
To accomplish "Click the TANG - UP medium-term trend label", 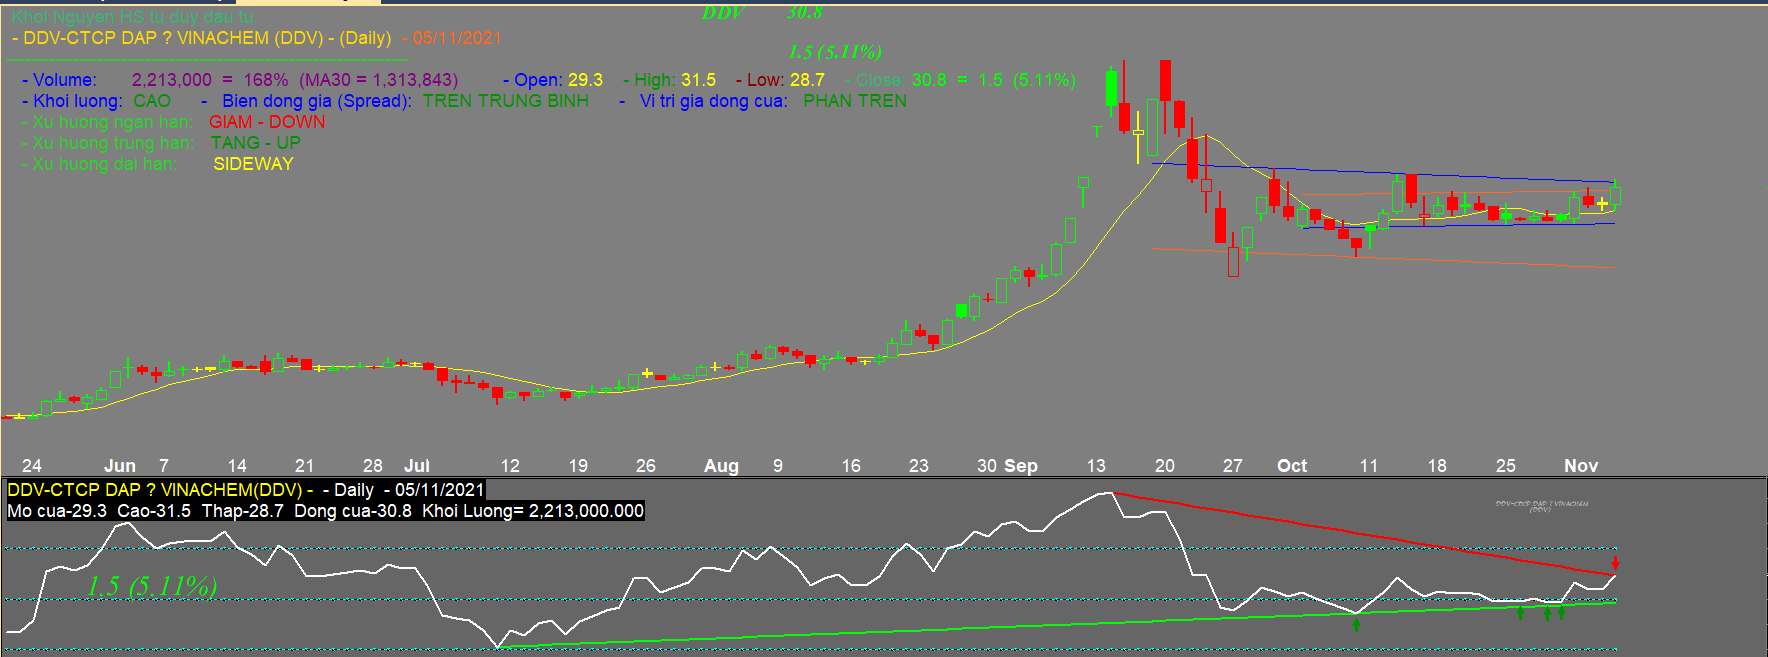I will 255,143.
